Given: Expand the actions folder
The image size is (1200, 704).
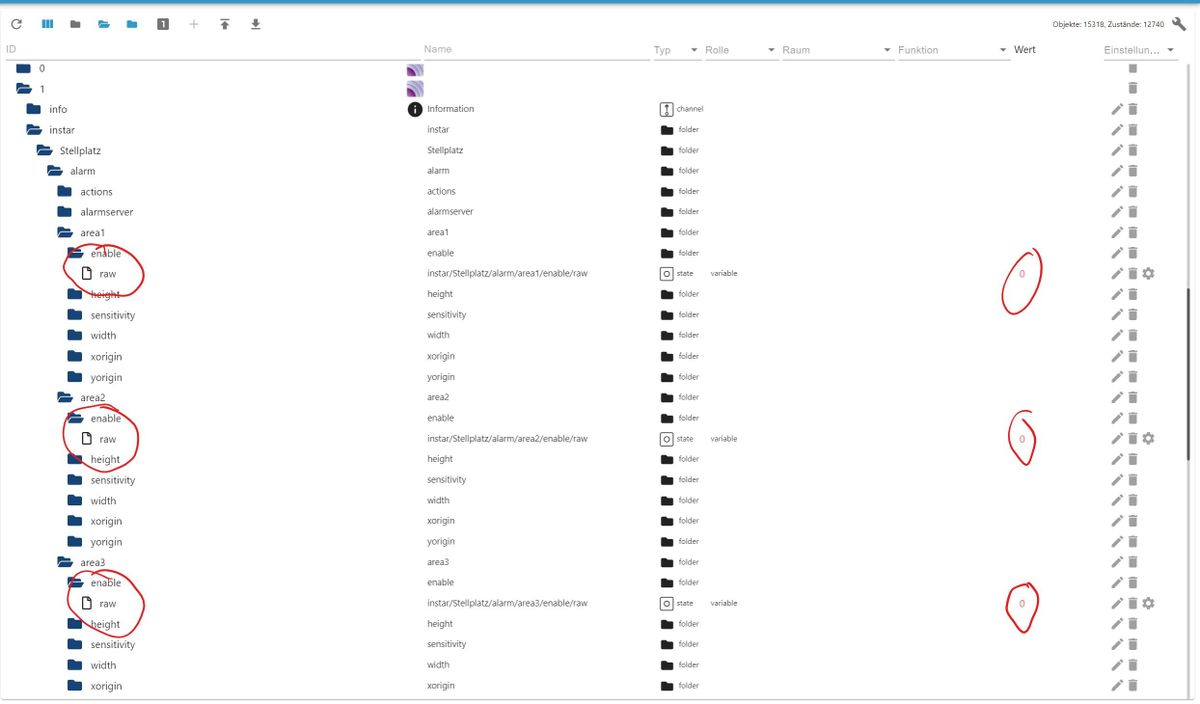Looking at the screenshot, I should (x=65, y=191).
